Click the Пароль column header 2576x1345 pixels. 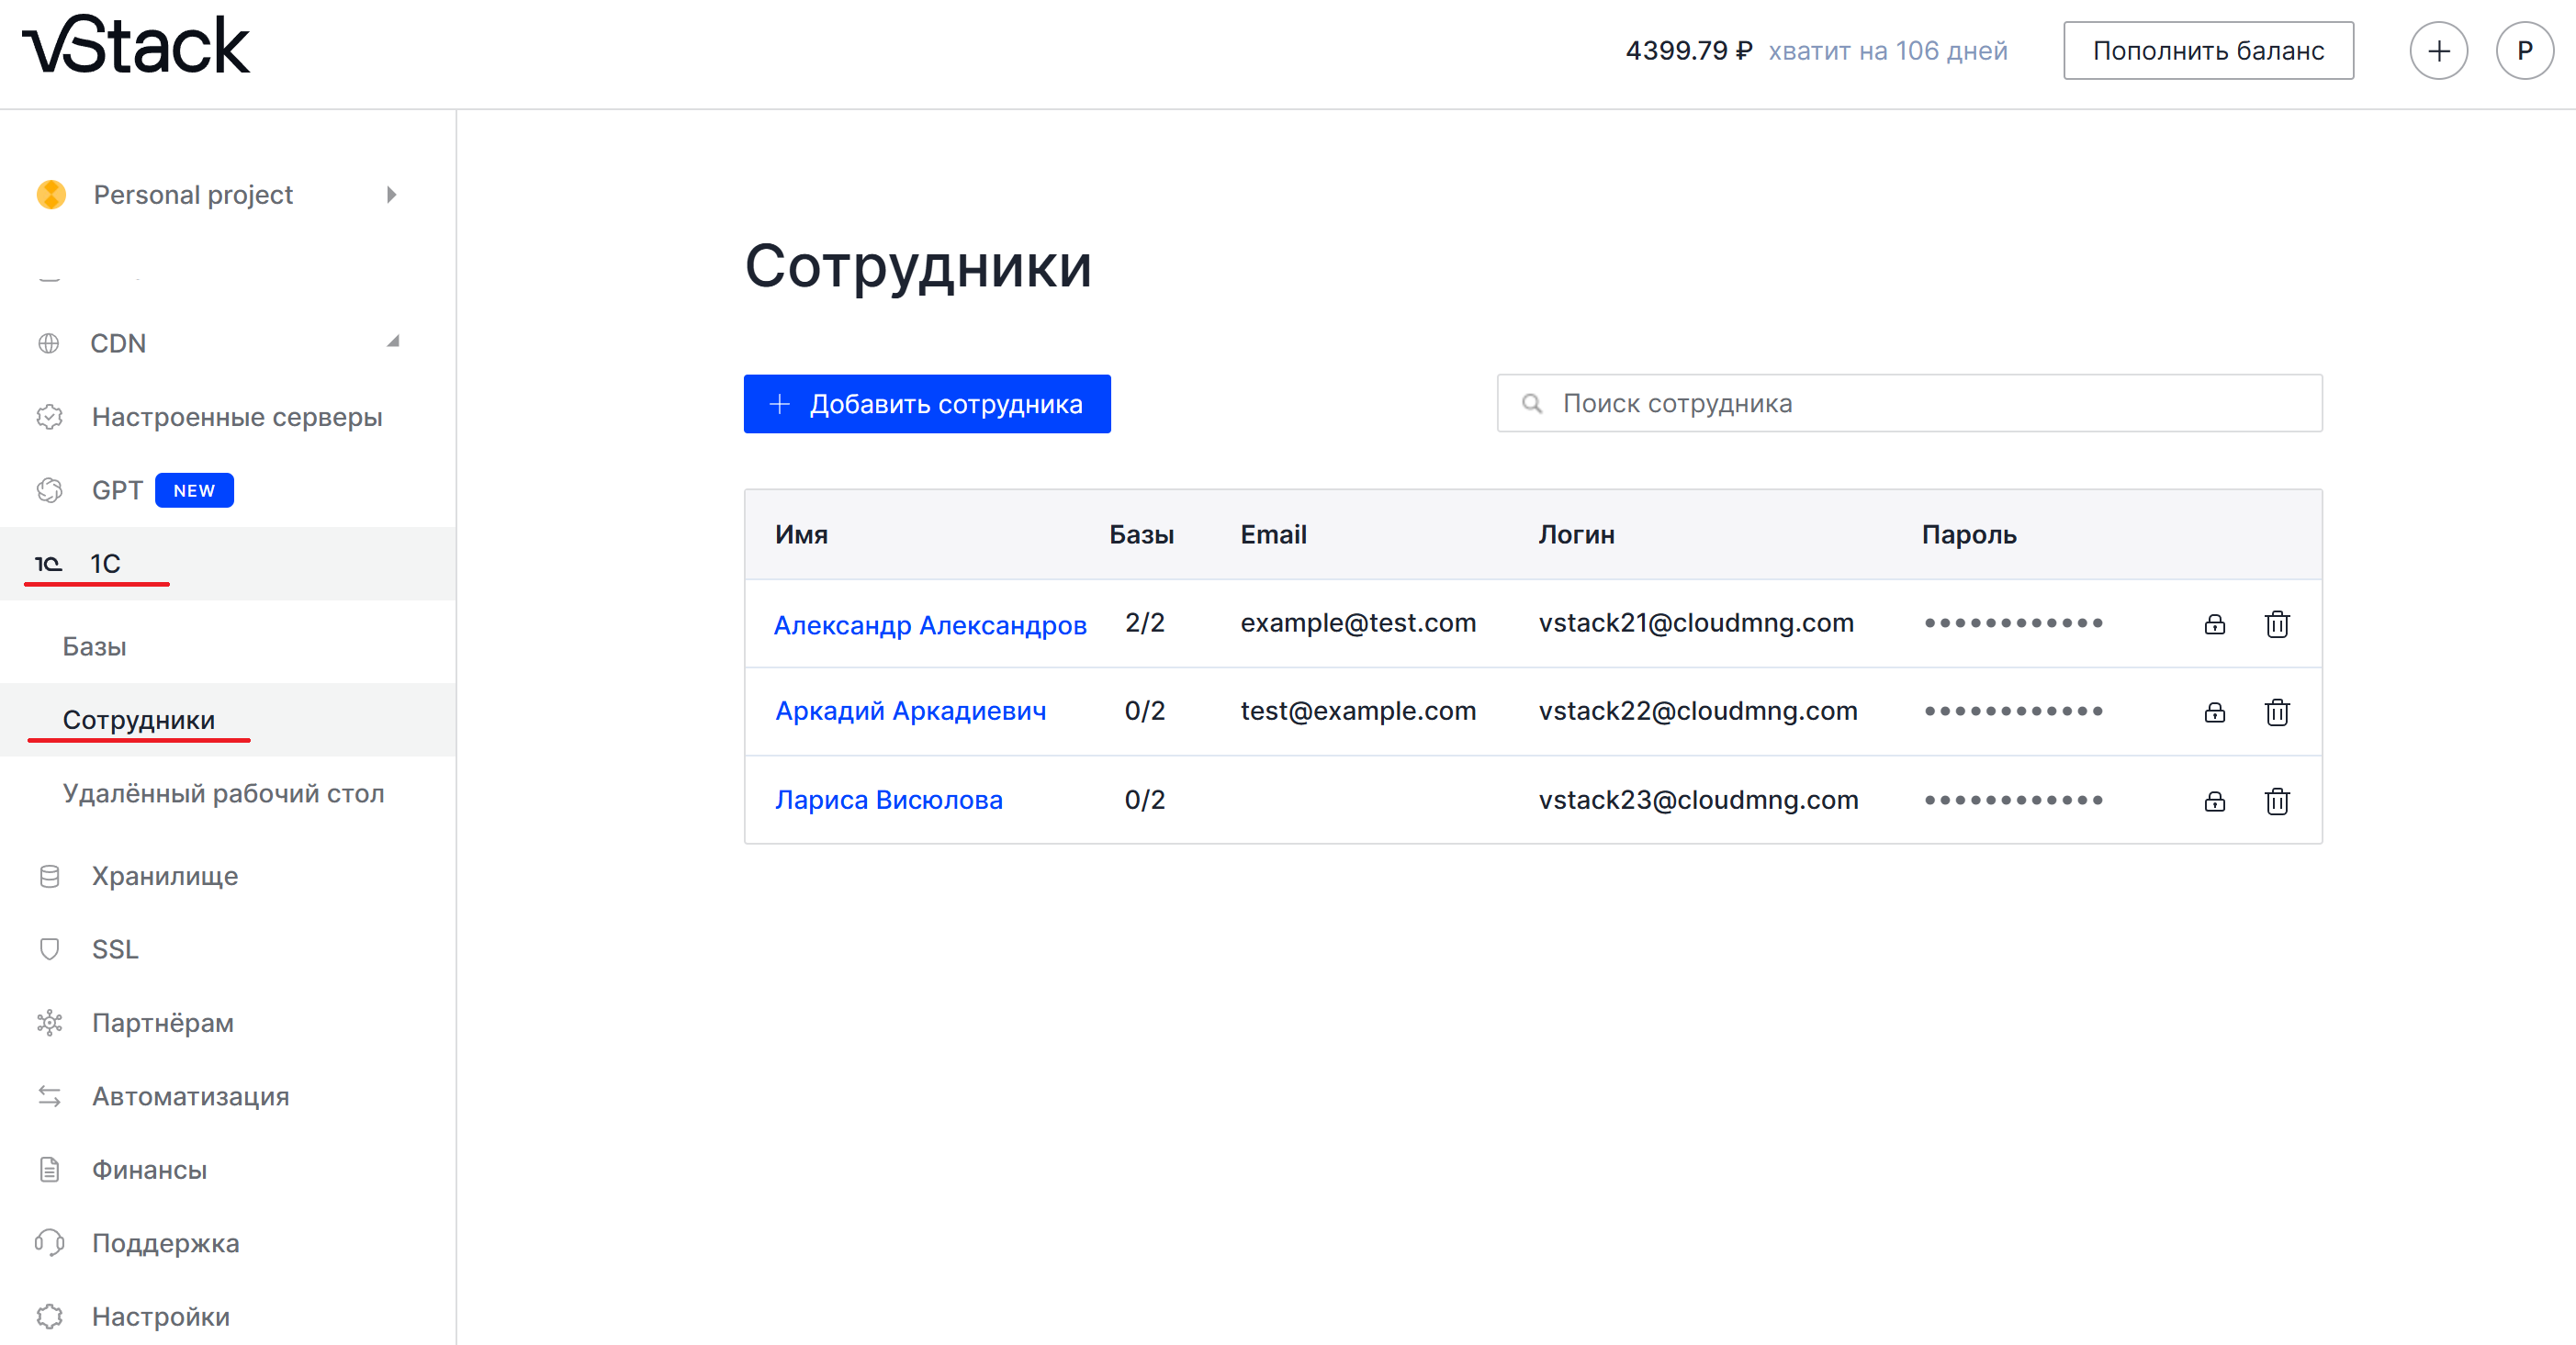(1968, 535)
